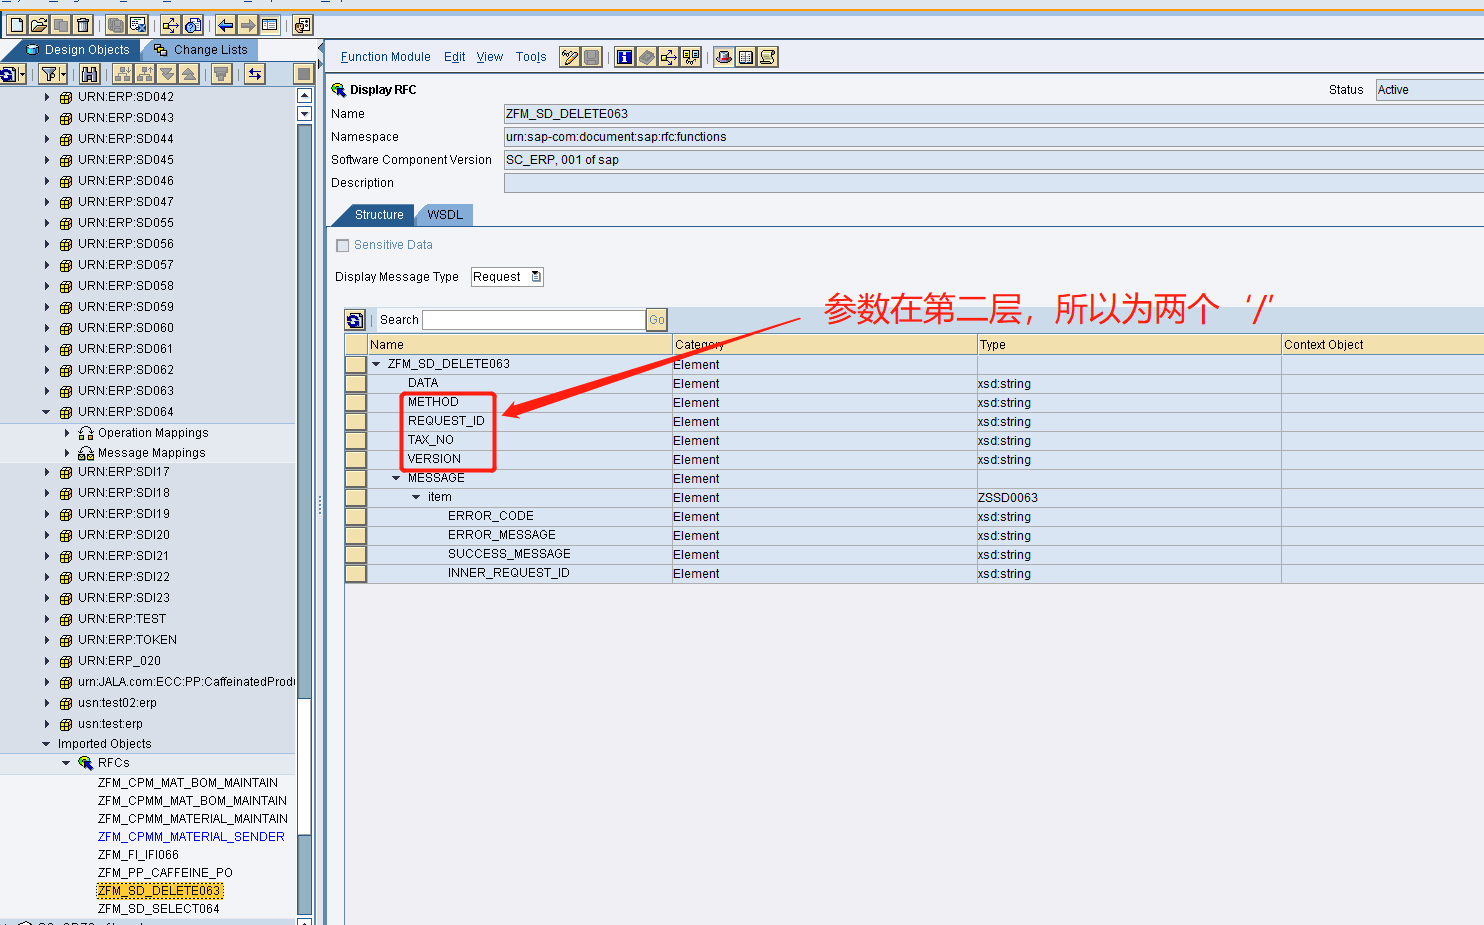Collapse the MESSAGE element in the structure table

click(395, 477)
